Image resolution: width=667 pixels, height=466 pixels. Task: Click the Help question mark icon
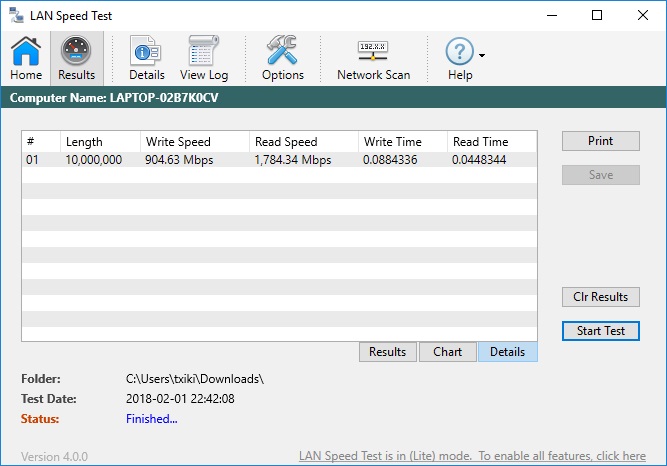pyautogui.click(x=459, y=58)
